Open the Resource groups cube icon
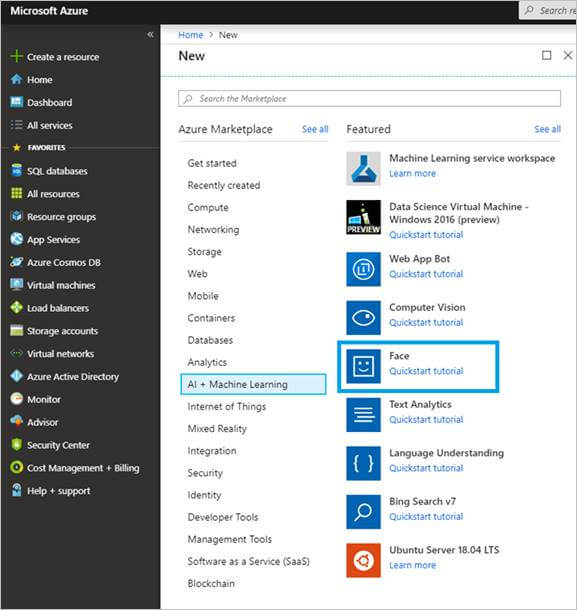 tap(16, 216)
